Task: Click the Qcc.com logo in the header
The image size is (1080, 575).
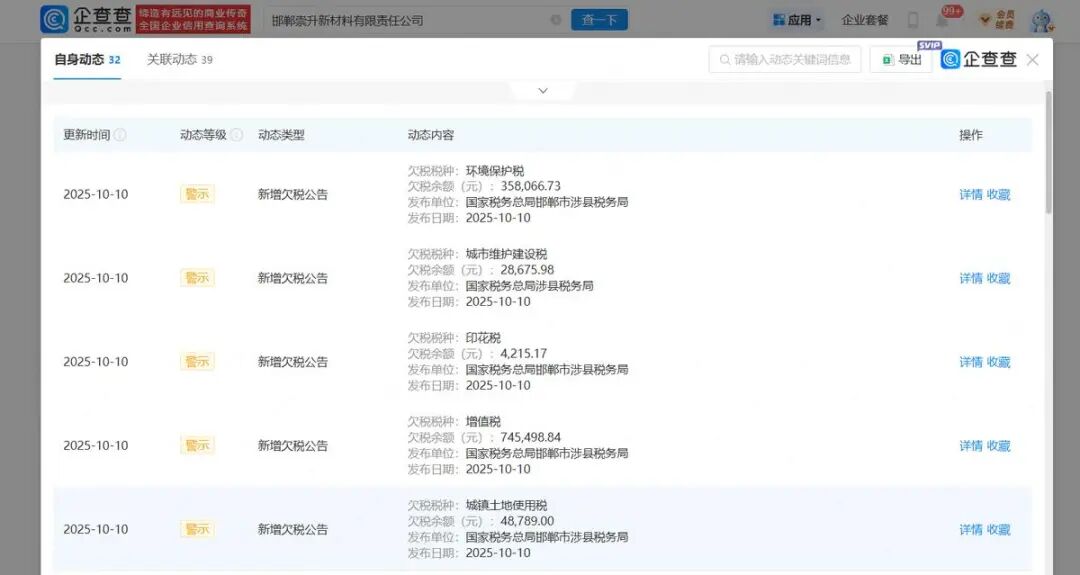Action: (86, 20)
